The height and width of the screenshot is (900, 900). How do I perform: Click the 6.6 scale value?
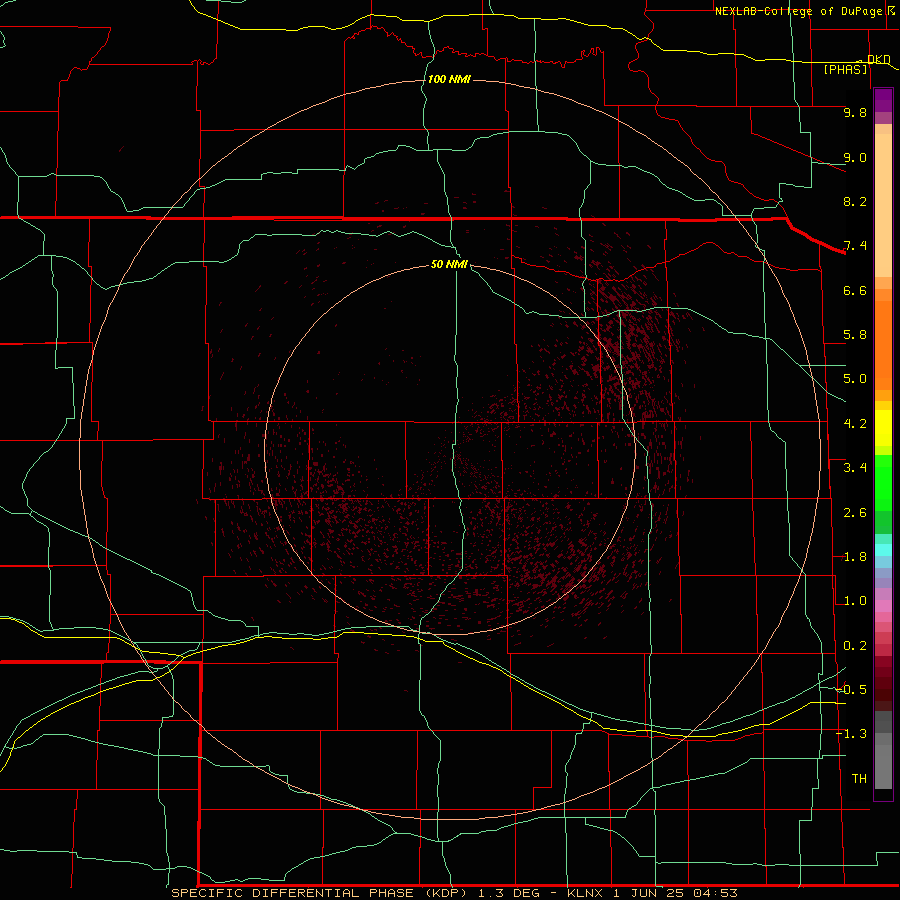855,290
